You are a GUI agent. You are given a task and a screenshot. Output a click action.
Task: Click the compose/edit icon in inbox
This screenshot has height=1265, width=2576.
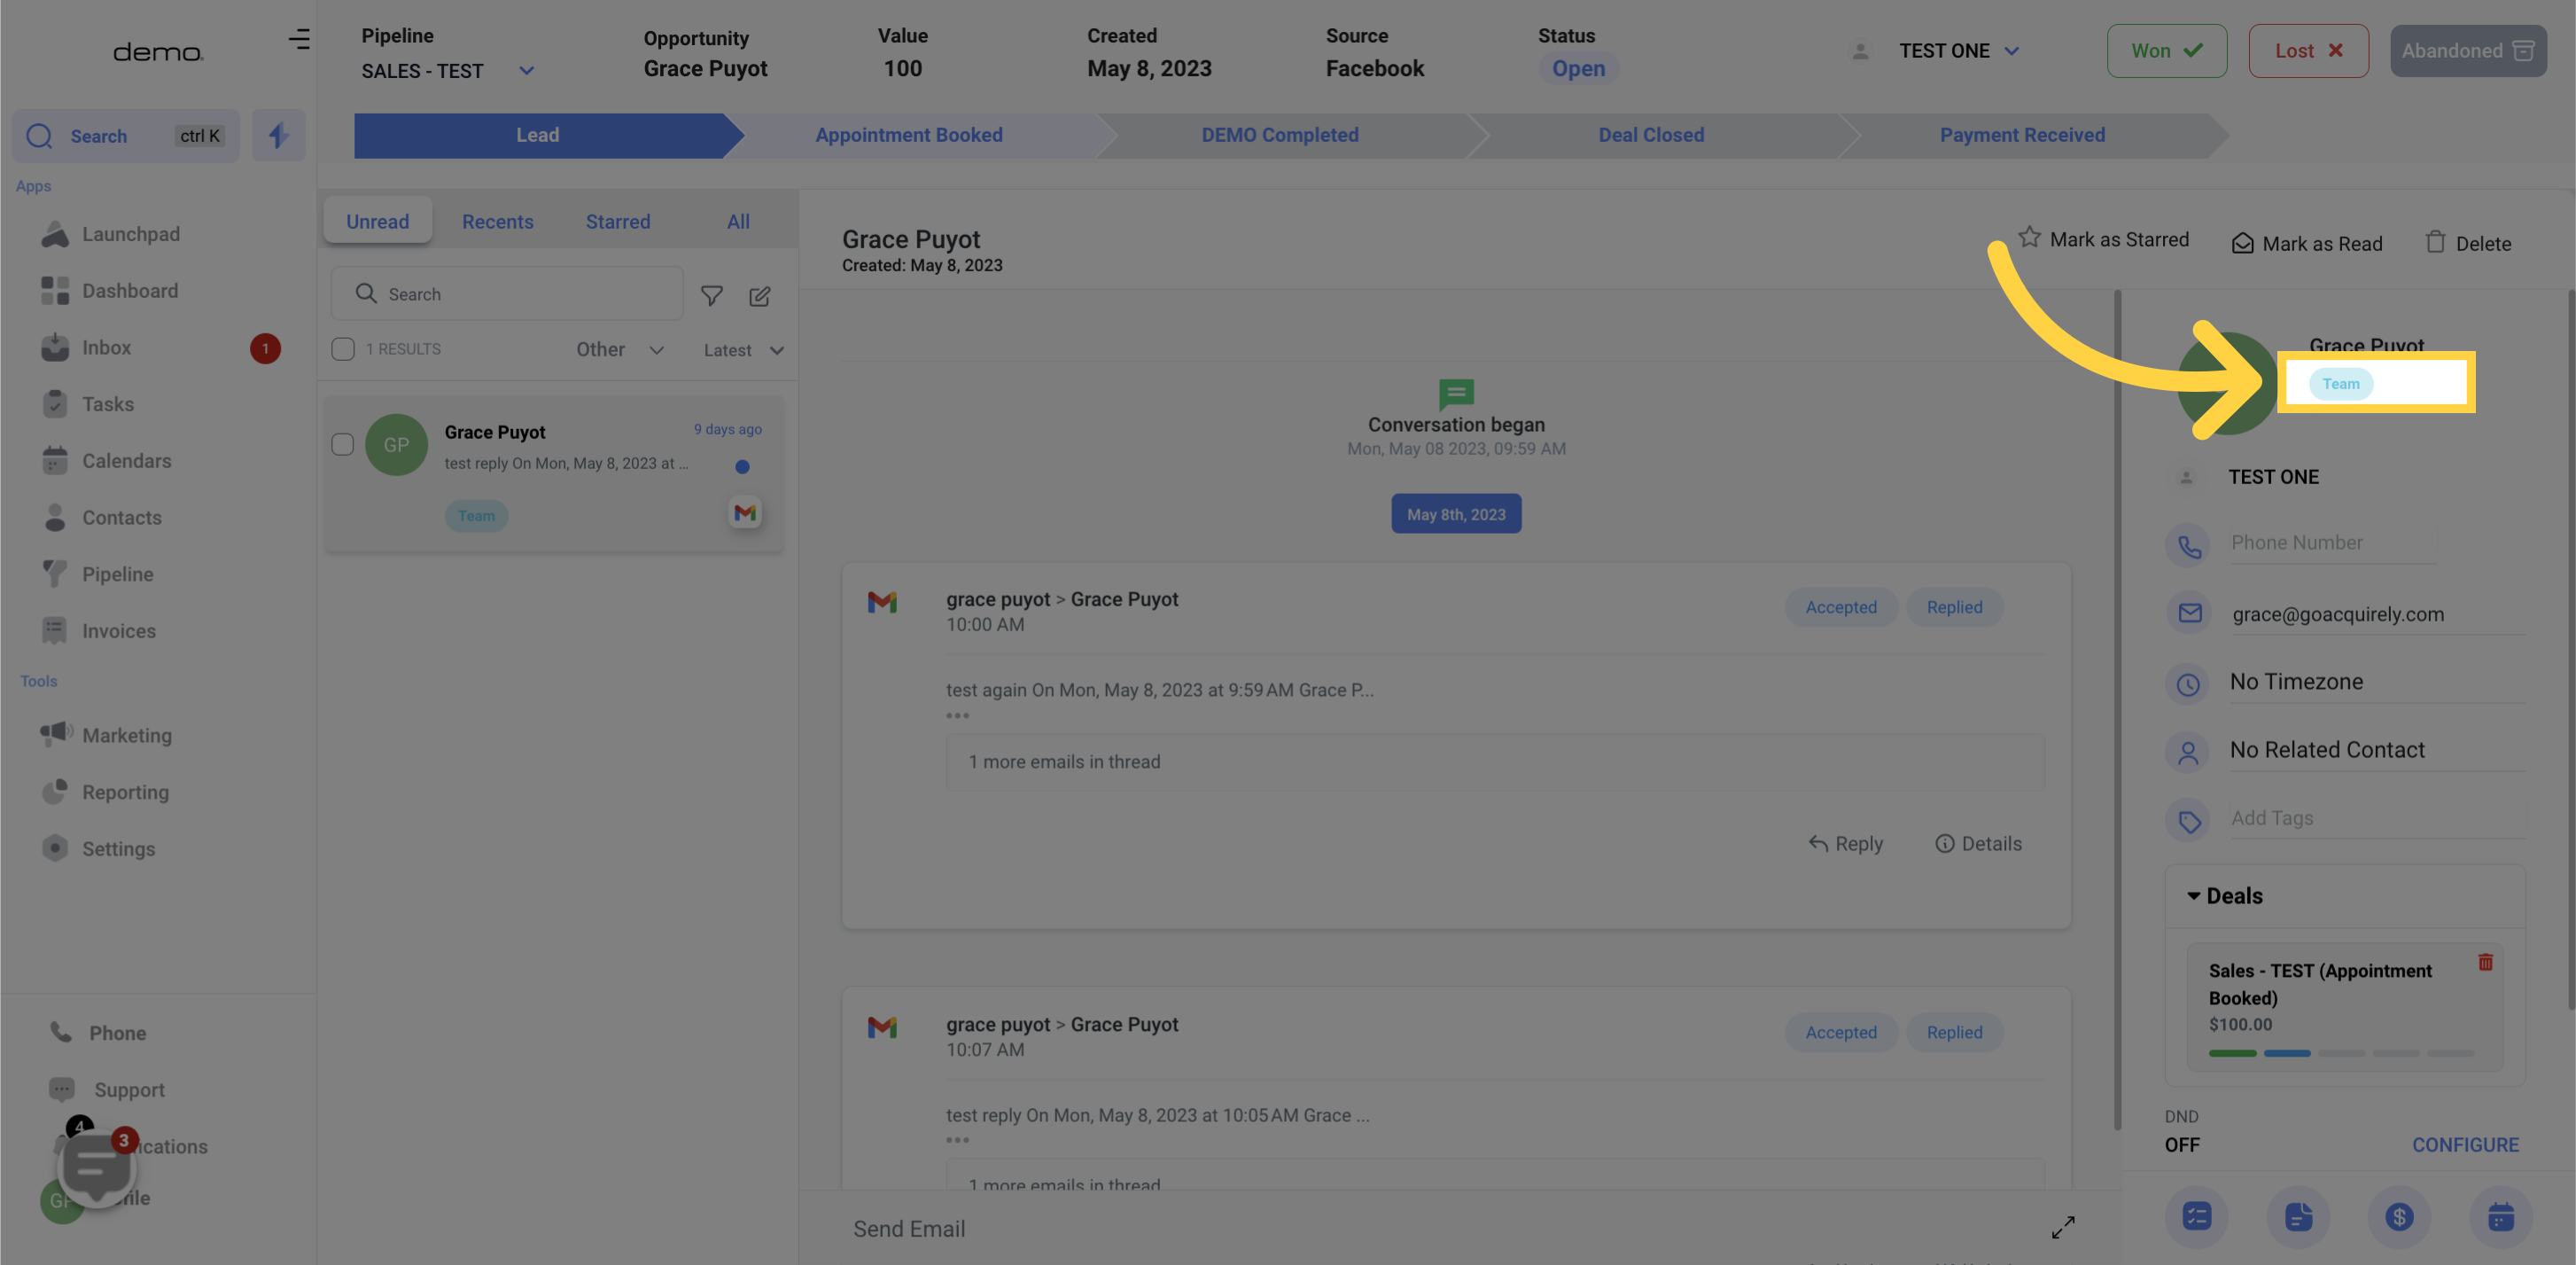760,296
